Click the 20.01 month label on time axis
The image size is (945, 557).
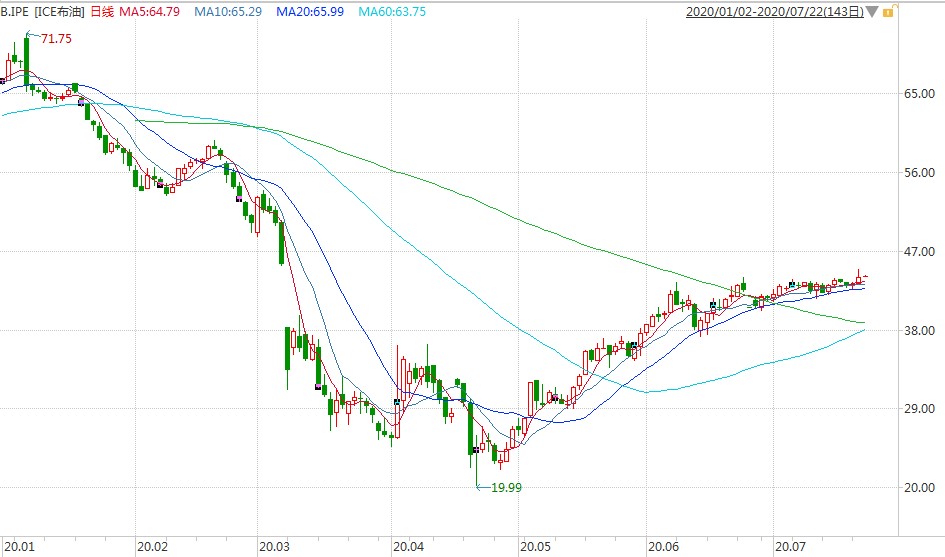click(x=19, y=547)
